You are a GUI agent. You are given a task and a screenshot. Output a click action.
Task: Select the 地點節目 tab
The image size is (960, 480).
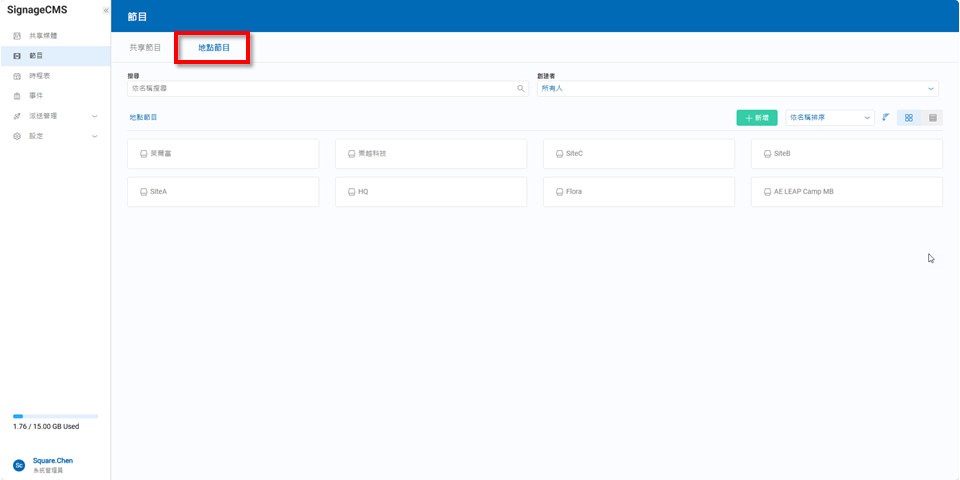[213, 48]
